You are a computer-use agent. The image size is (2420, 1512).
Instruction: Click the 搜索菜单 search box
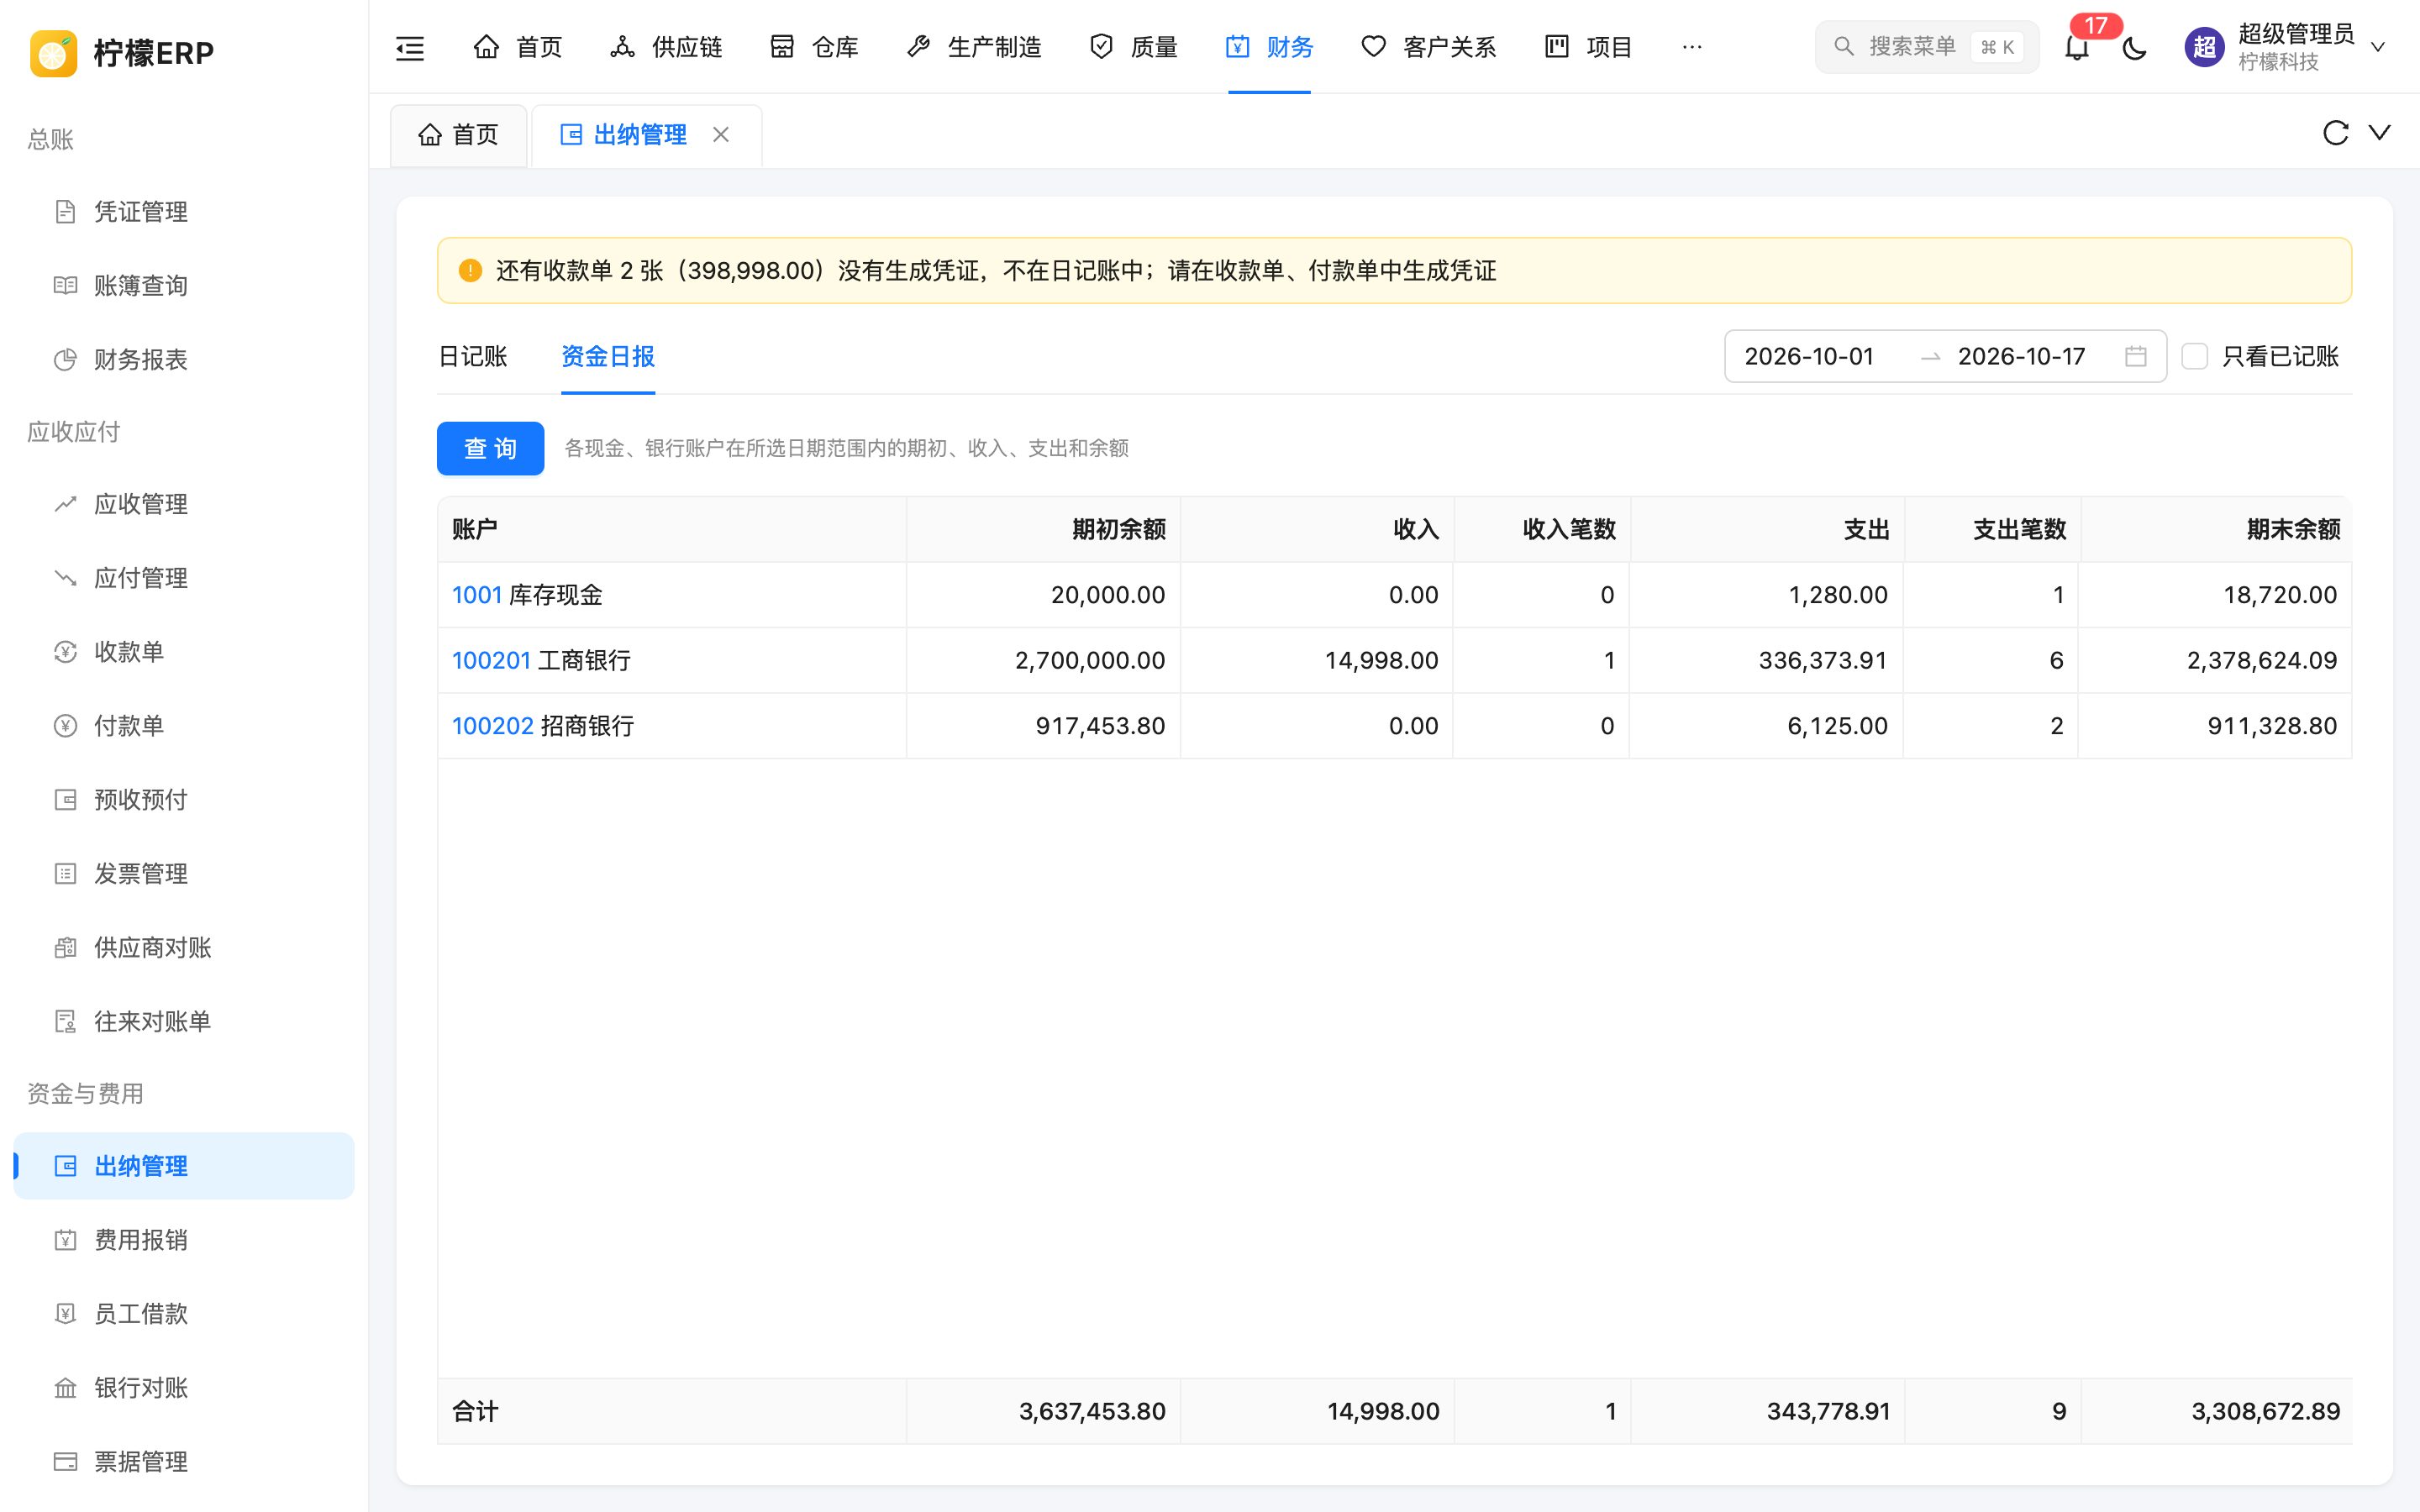click(1926, 47)
